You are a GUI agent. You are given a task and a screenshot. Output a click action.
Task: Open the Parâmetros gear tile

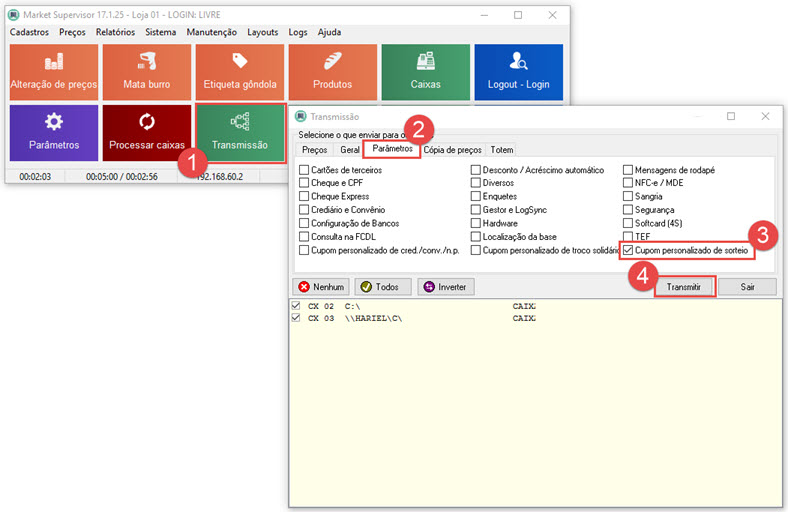click(x=54, y=133)
